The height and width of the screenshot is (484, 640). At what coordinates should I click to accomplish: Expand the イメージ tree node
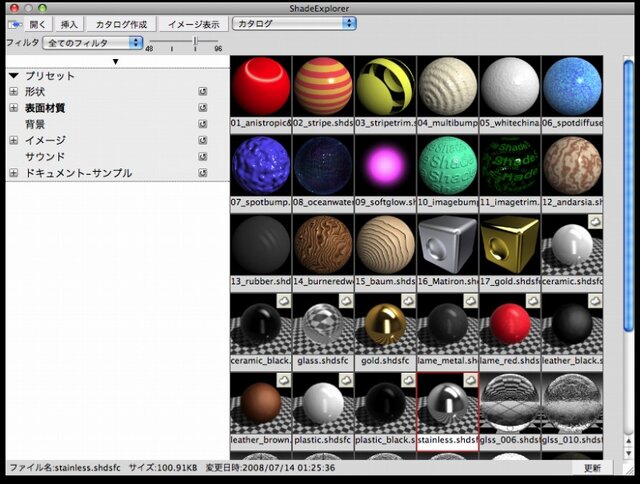click(13, 140)
